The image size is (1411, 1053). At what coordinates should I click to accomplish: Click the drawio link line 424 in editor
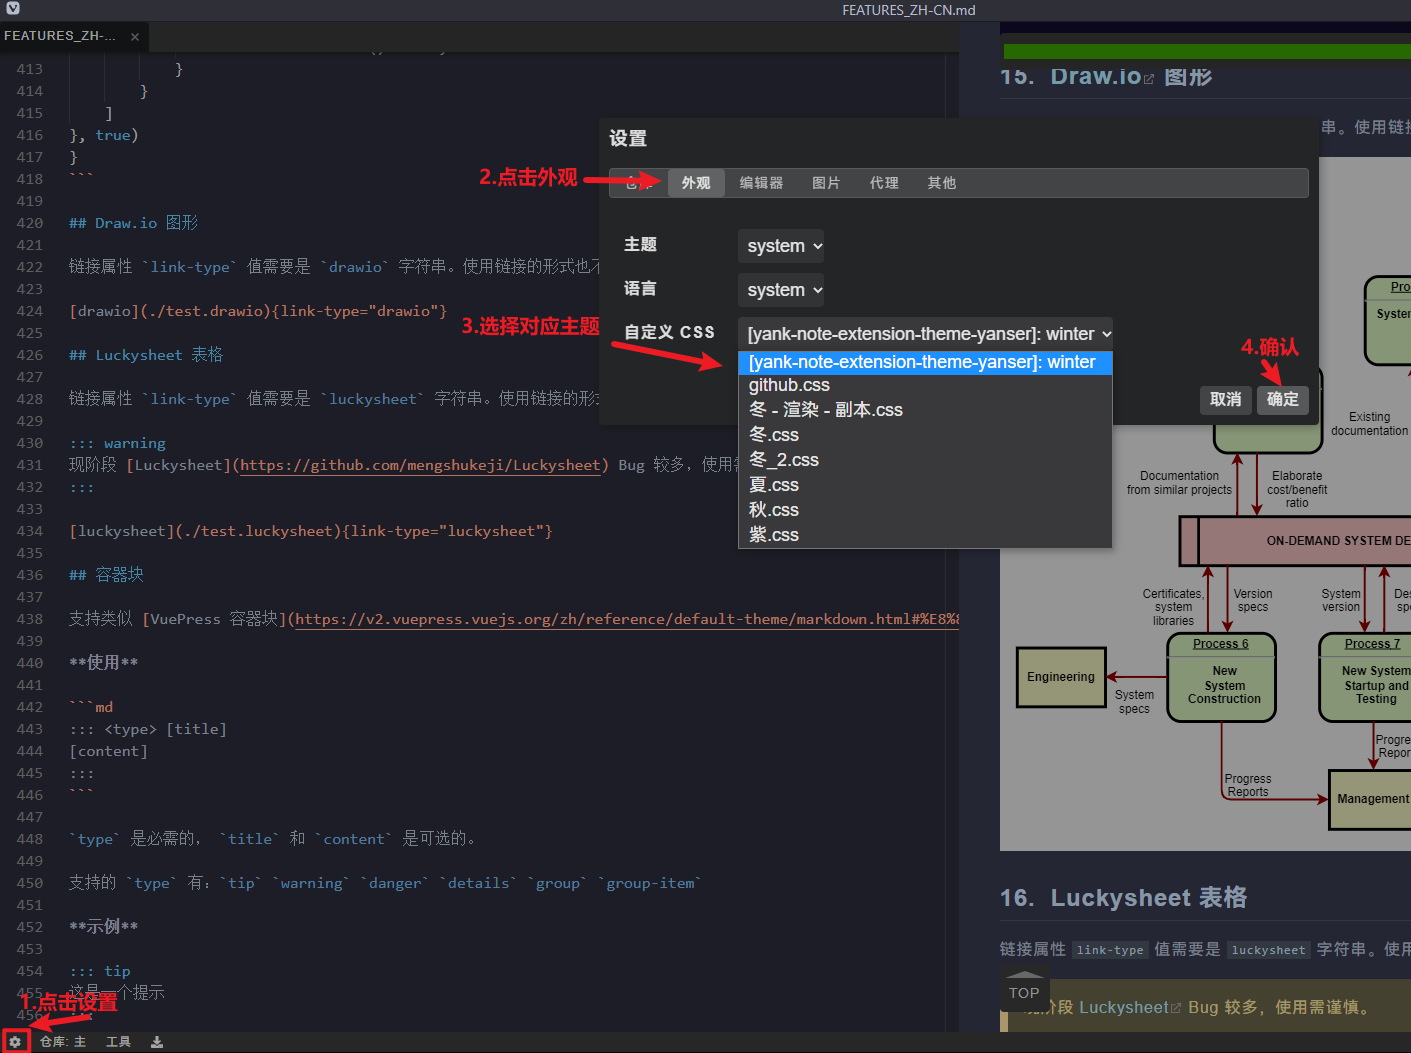coord(258,311)
